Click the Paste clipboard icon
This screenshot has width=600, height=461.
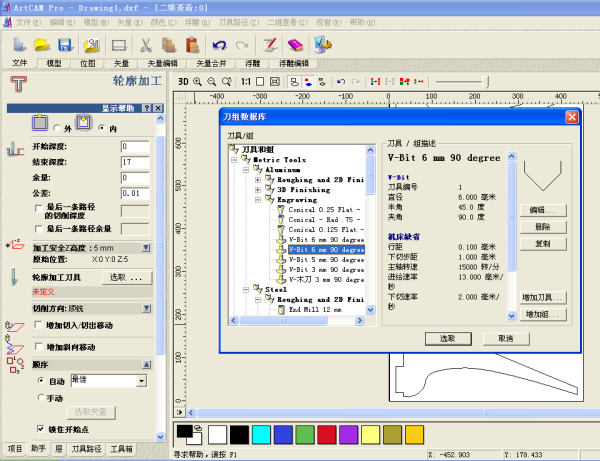(x=192, y=45)
